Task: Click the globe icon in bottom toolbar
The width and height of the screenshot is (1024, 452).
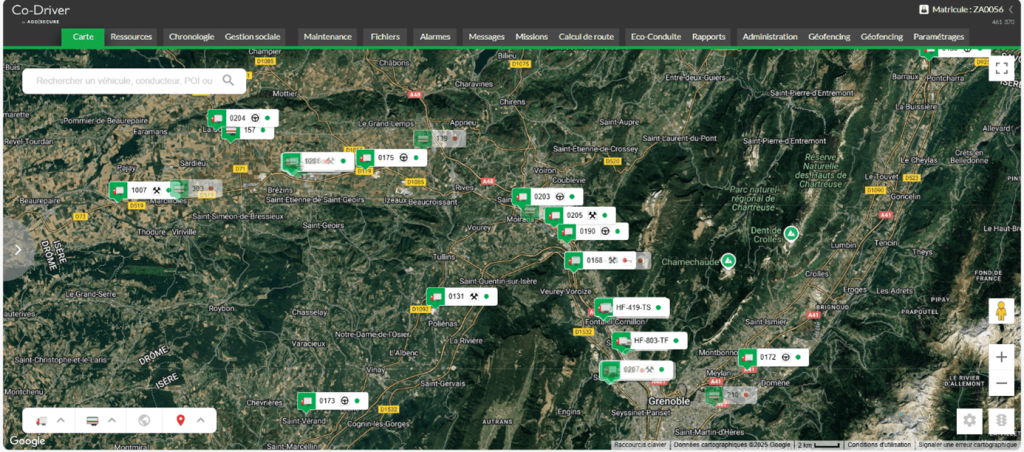Action: tap(144, 420)
